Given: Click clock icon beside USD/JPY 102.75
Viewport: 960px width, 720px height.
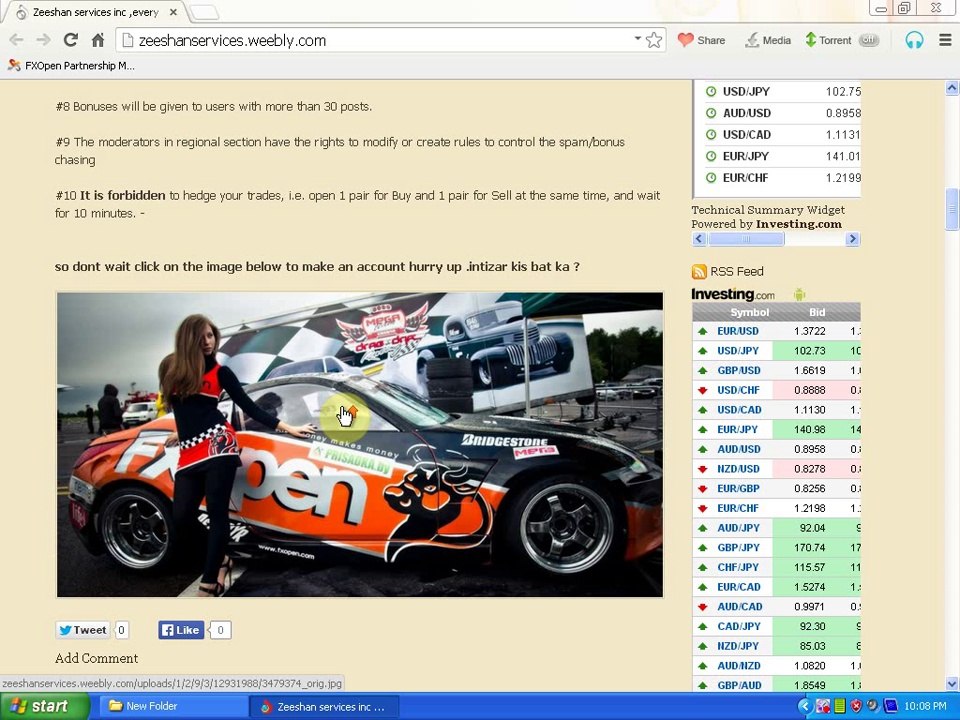Looking at the screenshot, I should click(711, 91).
